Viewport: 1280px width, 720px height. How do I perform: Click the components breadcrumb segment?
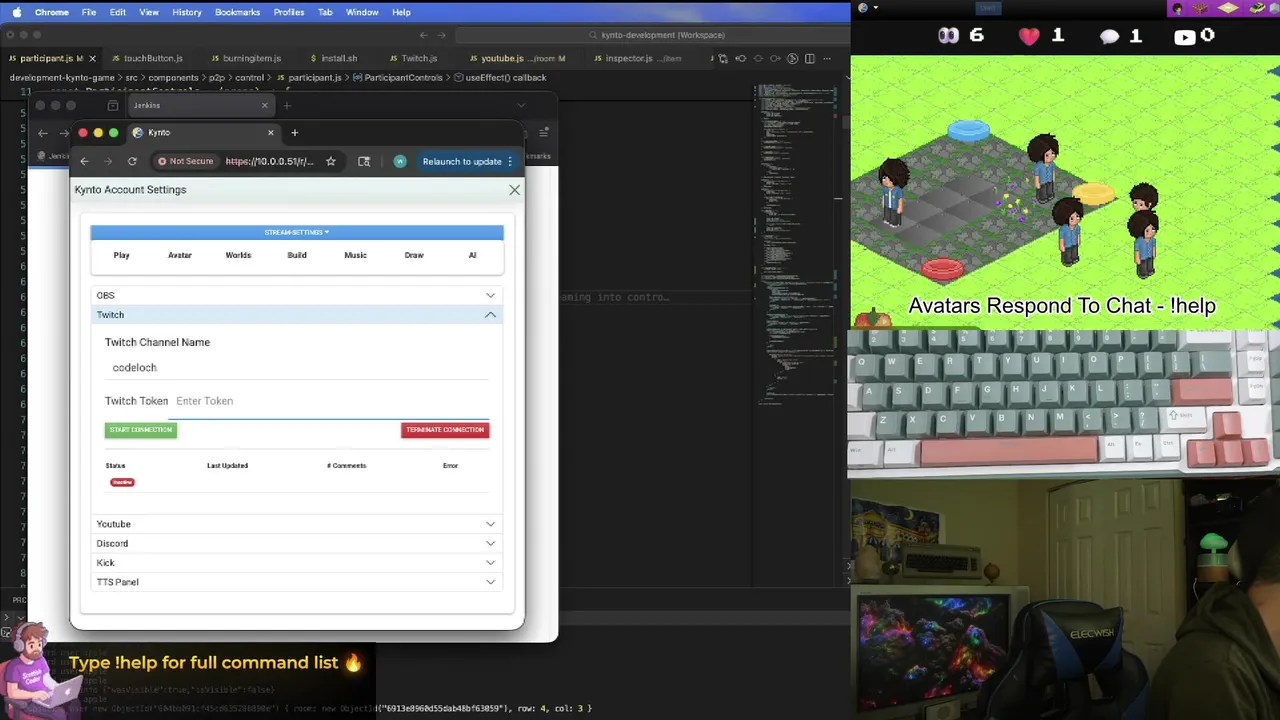(173, 77)
